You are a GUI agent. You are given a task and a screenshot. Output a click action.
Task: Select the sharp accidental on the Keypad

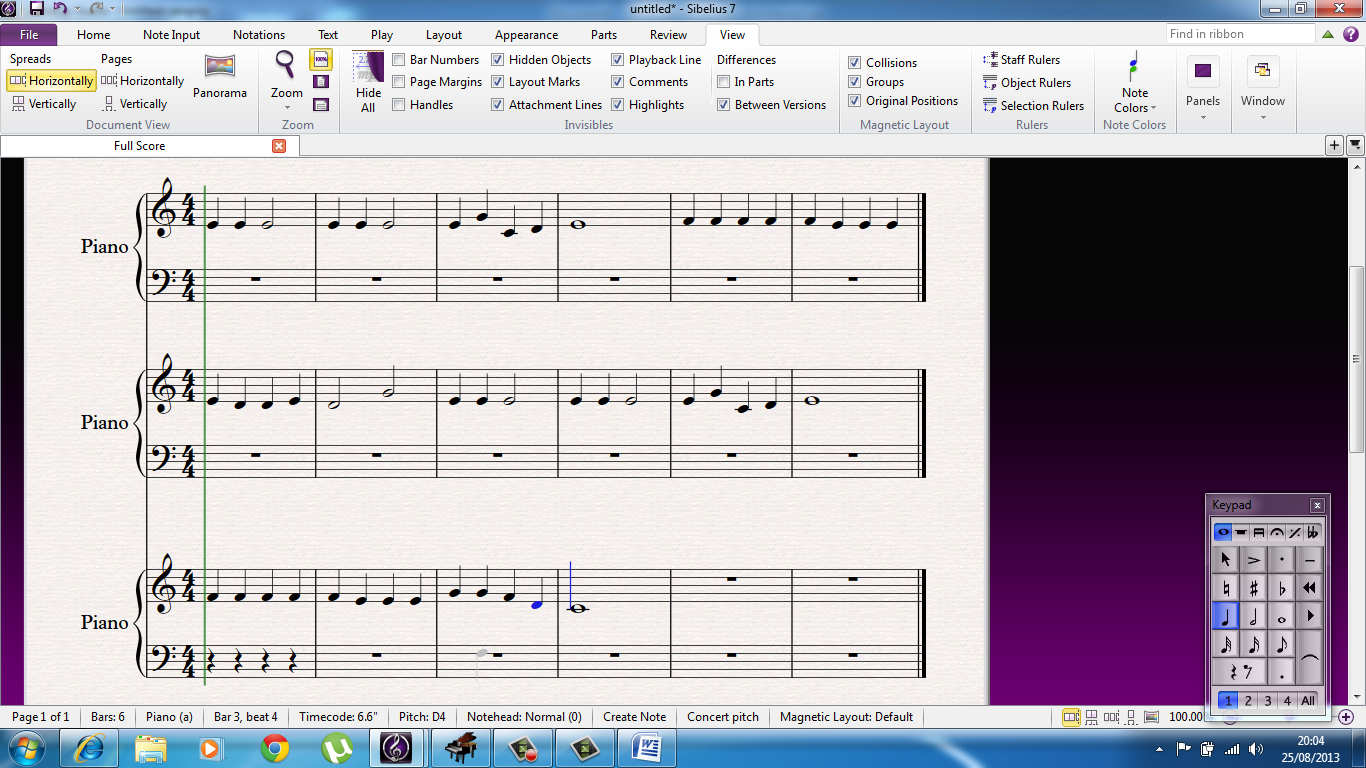click(1253, 587)
